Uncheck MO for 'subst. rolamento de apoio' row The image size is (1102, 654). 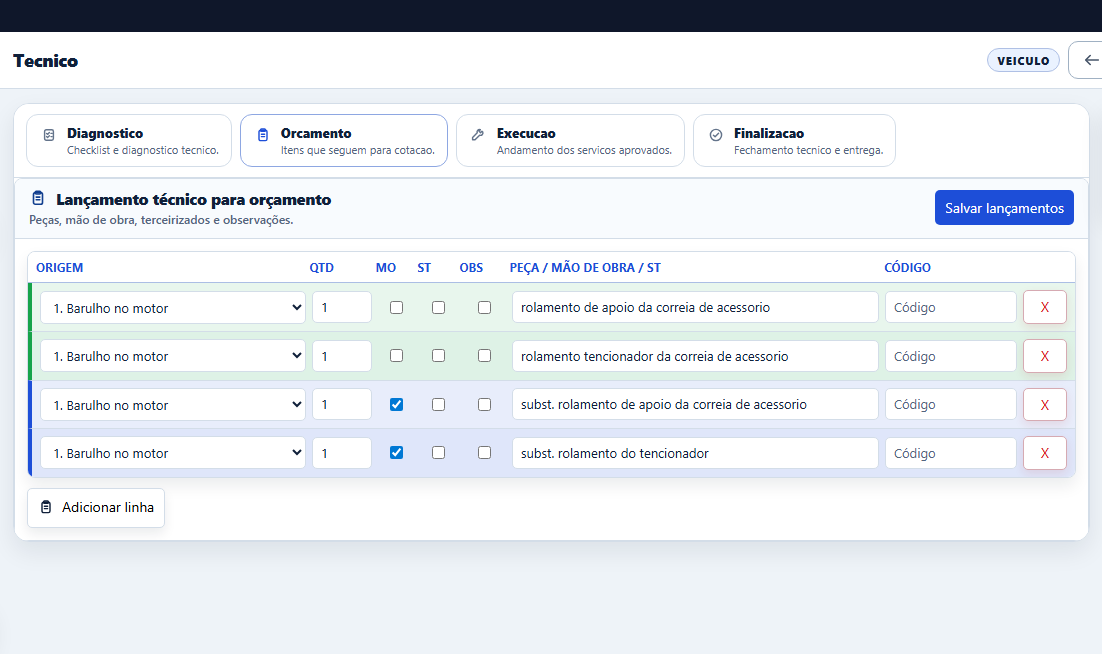[396, 405]
